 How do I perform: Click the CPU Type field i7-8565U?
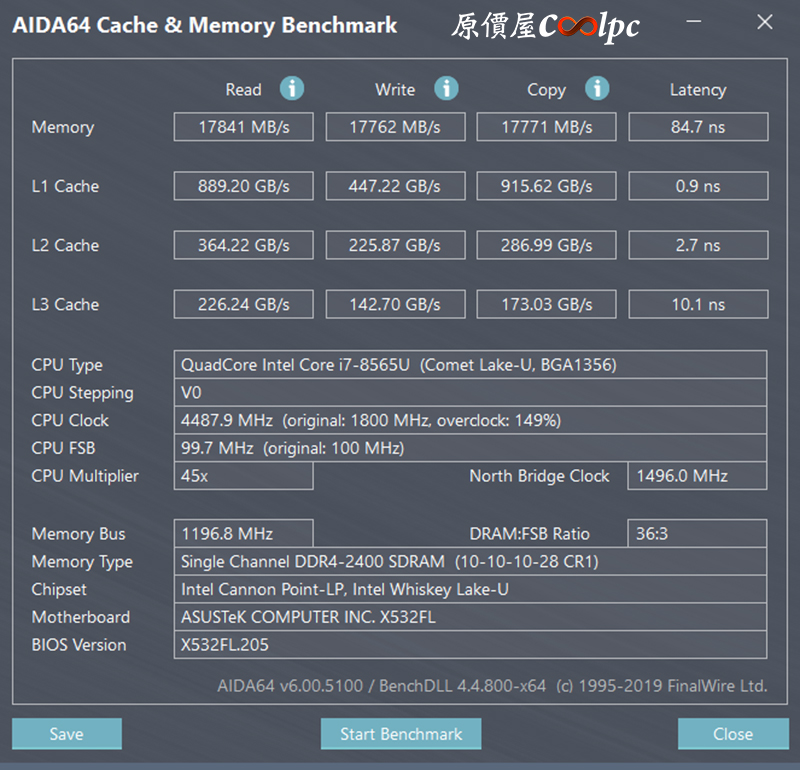click(470, 364)
